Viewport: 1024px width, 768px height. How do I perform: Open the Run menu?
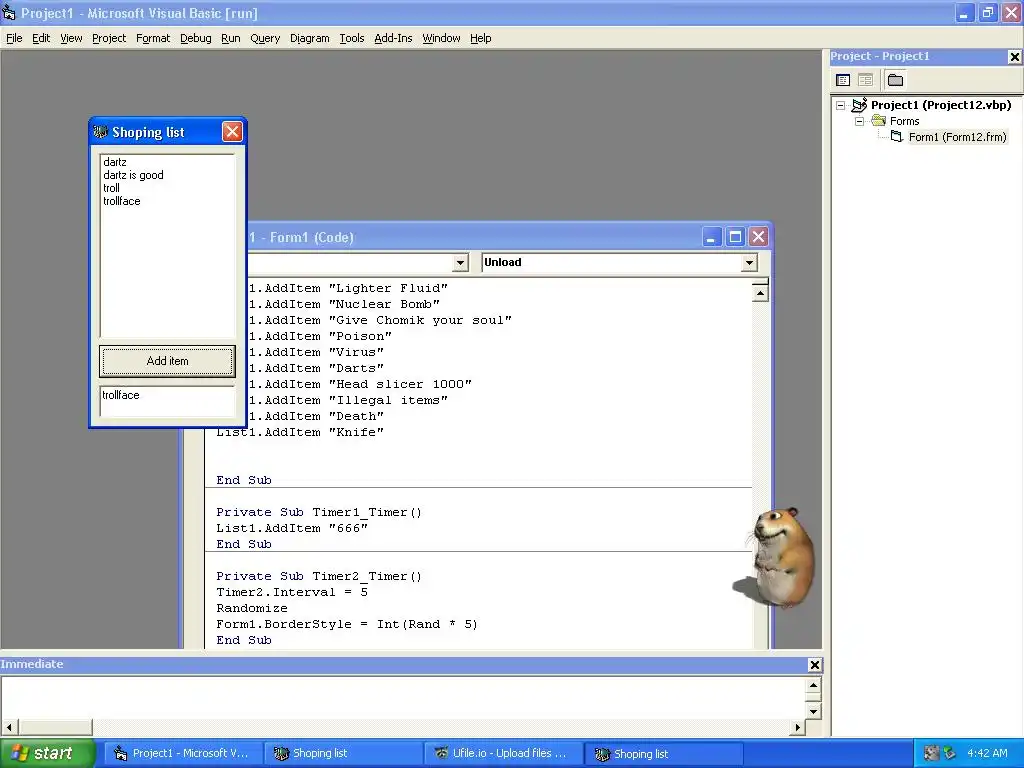[x=231, y=39]
